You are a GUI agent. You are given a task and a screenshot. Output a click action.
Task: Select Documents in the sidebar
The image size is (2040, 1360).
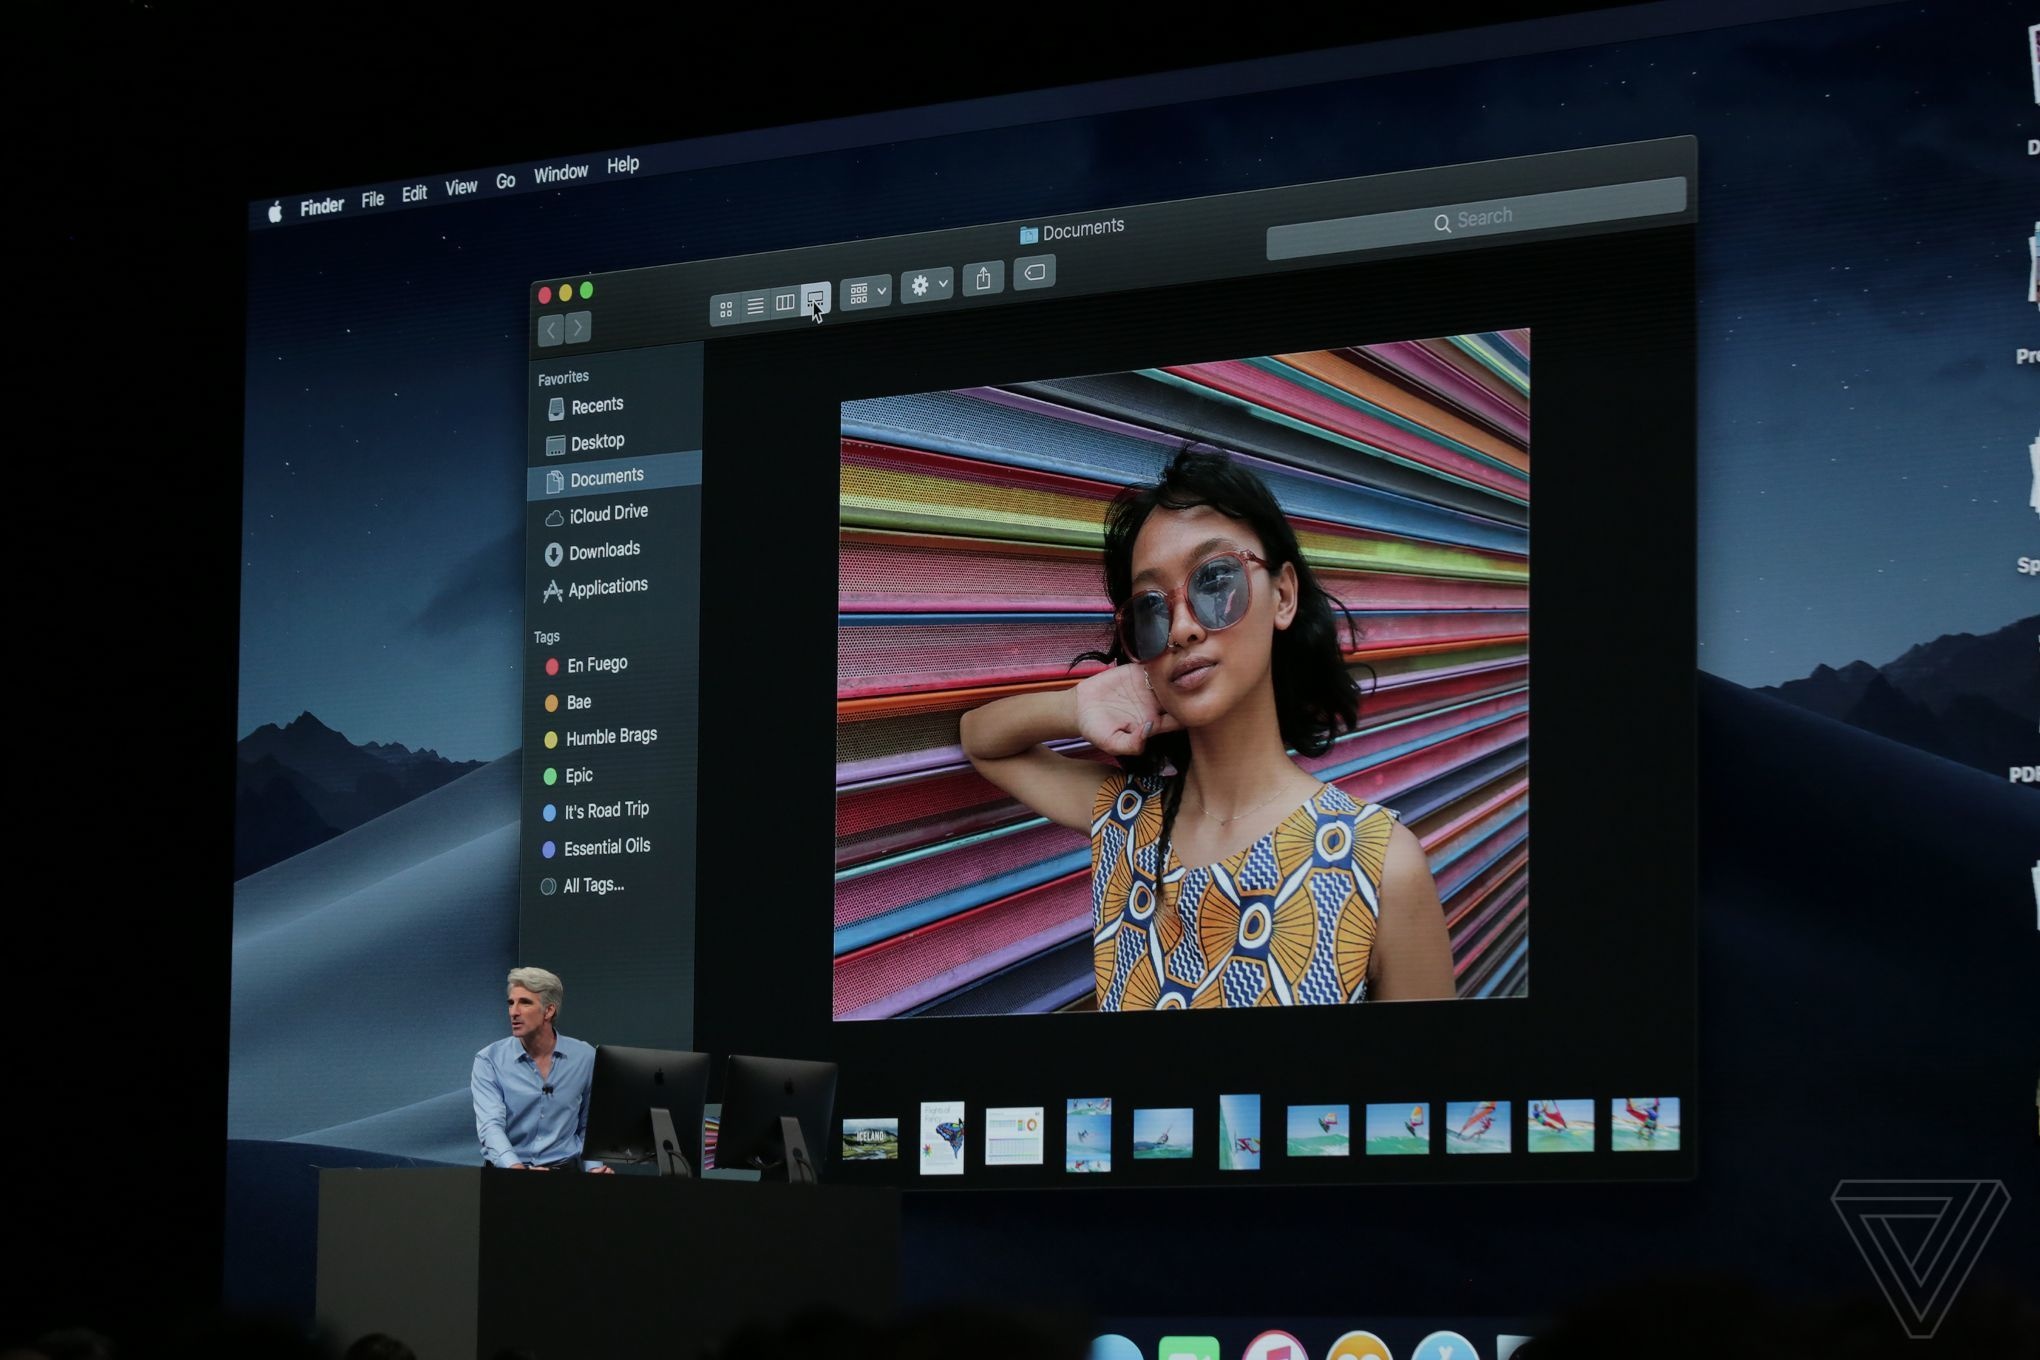point(605,477)
